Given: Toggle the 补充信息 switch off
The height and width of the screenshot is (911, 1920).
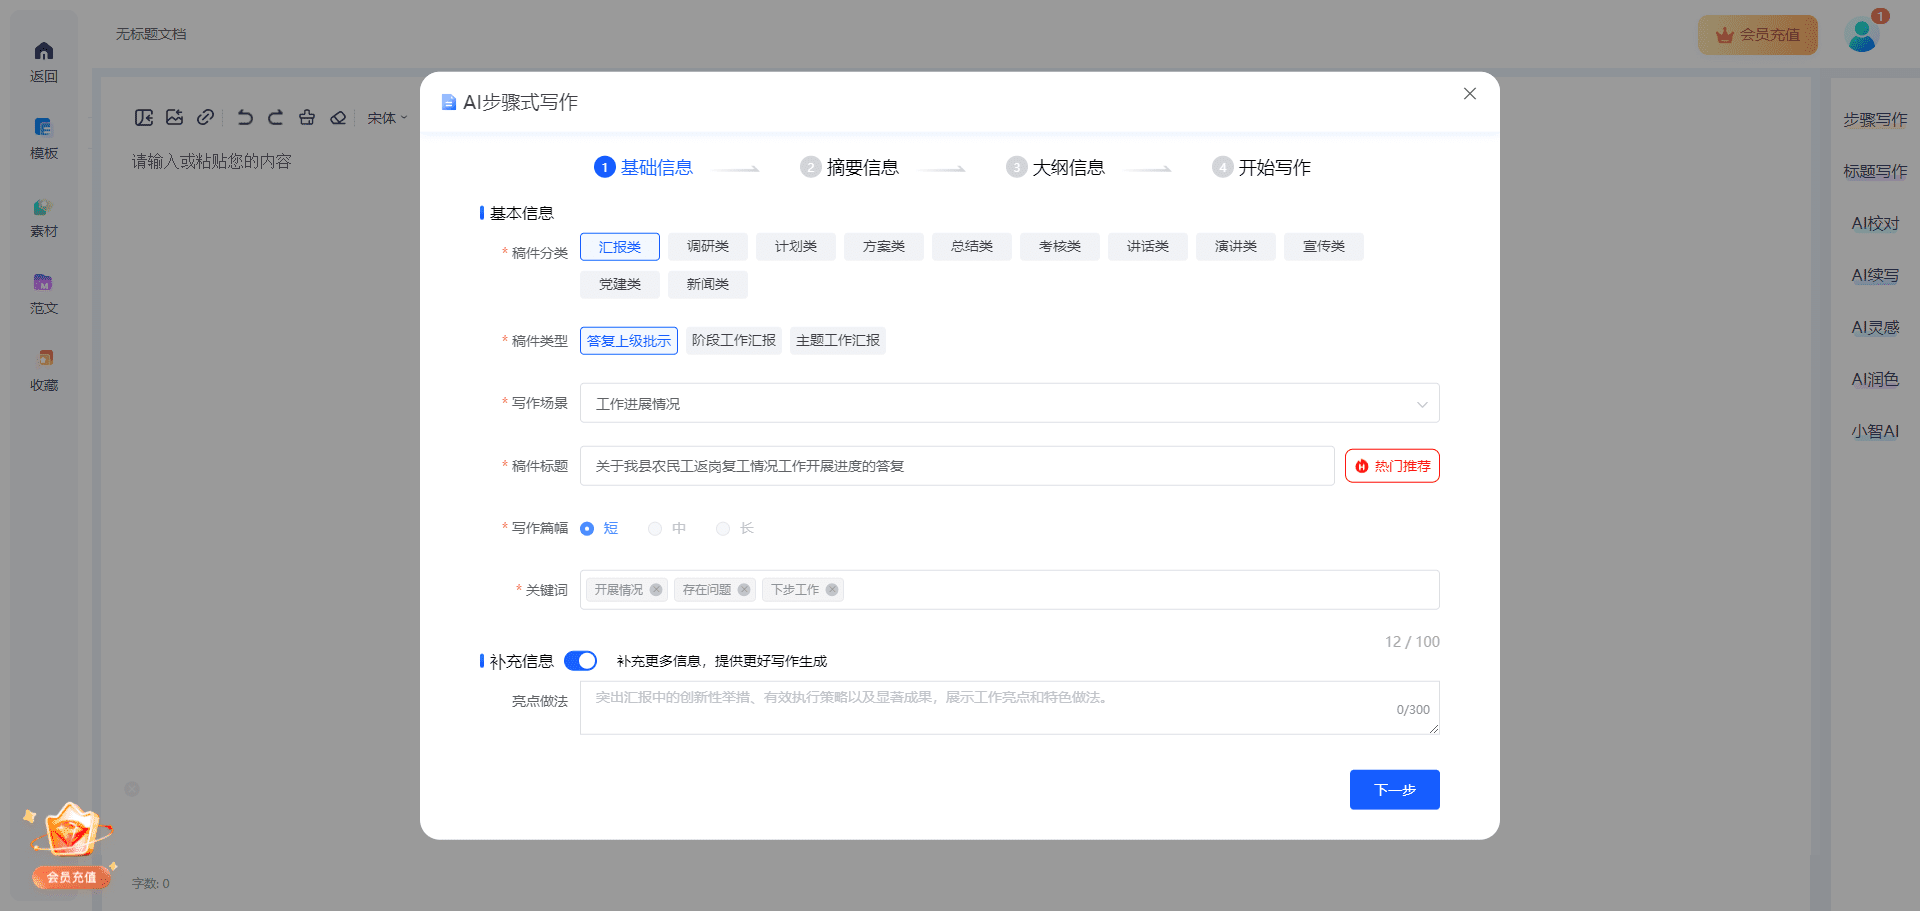Looking at the screenshot, I should [581, 661].
